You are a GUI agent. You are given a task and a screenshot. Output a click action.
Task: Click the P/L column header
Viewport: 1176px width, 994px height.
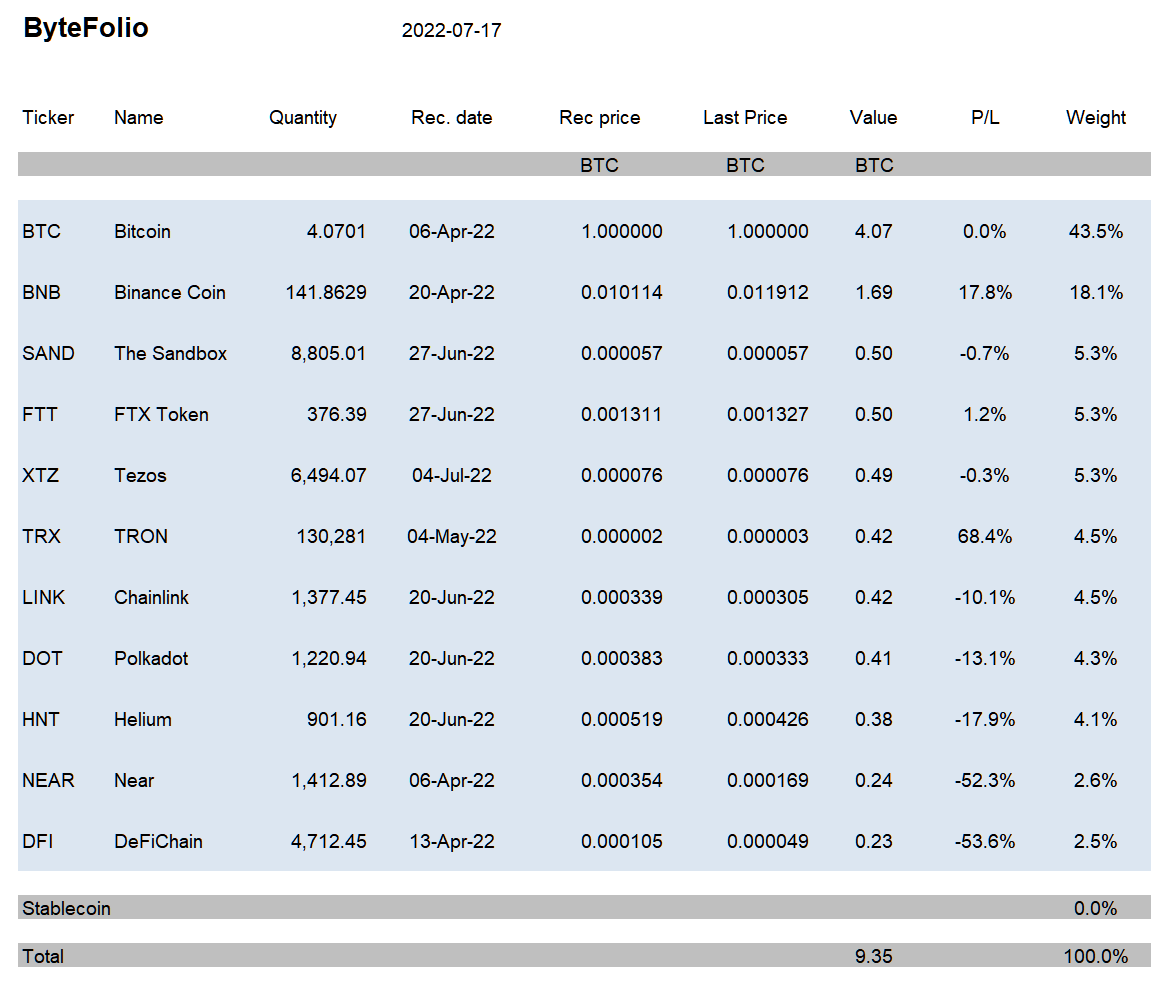[986, 118]
